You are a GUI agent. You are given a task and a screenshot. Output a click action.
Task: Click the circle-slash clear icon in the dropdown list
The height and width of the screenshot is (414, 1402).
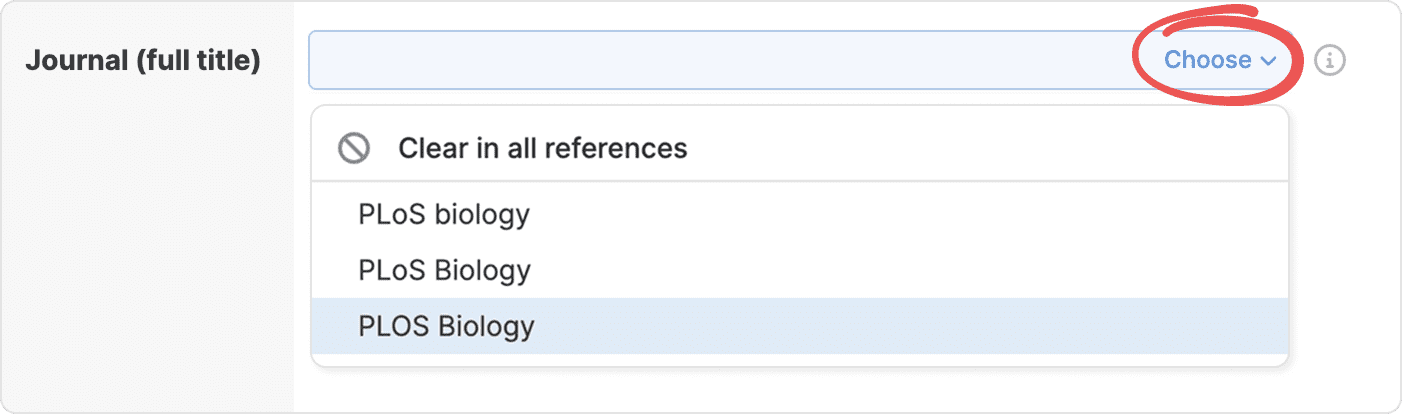pyautogui.click(x=354, y=149)
